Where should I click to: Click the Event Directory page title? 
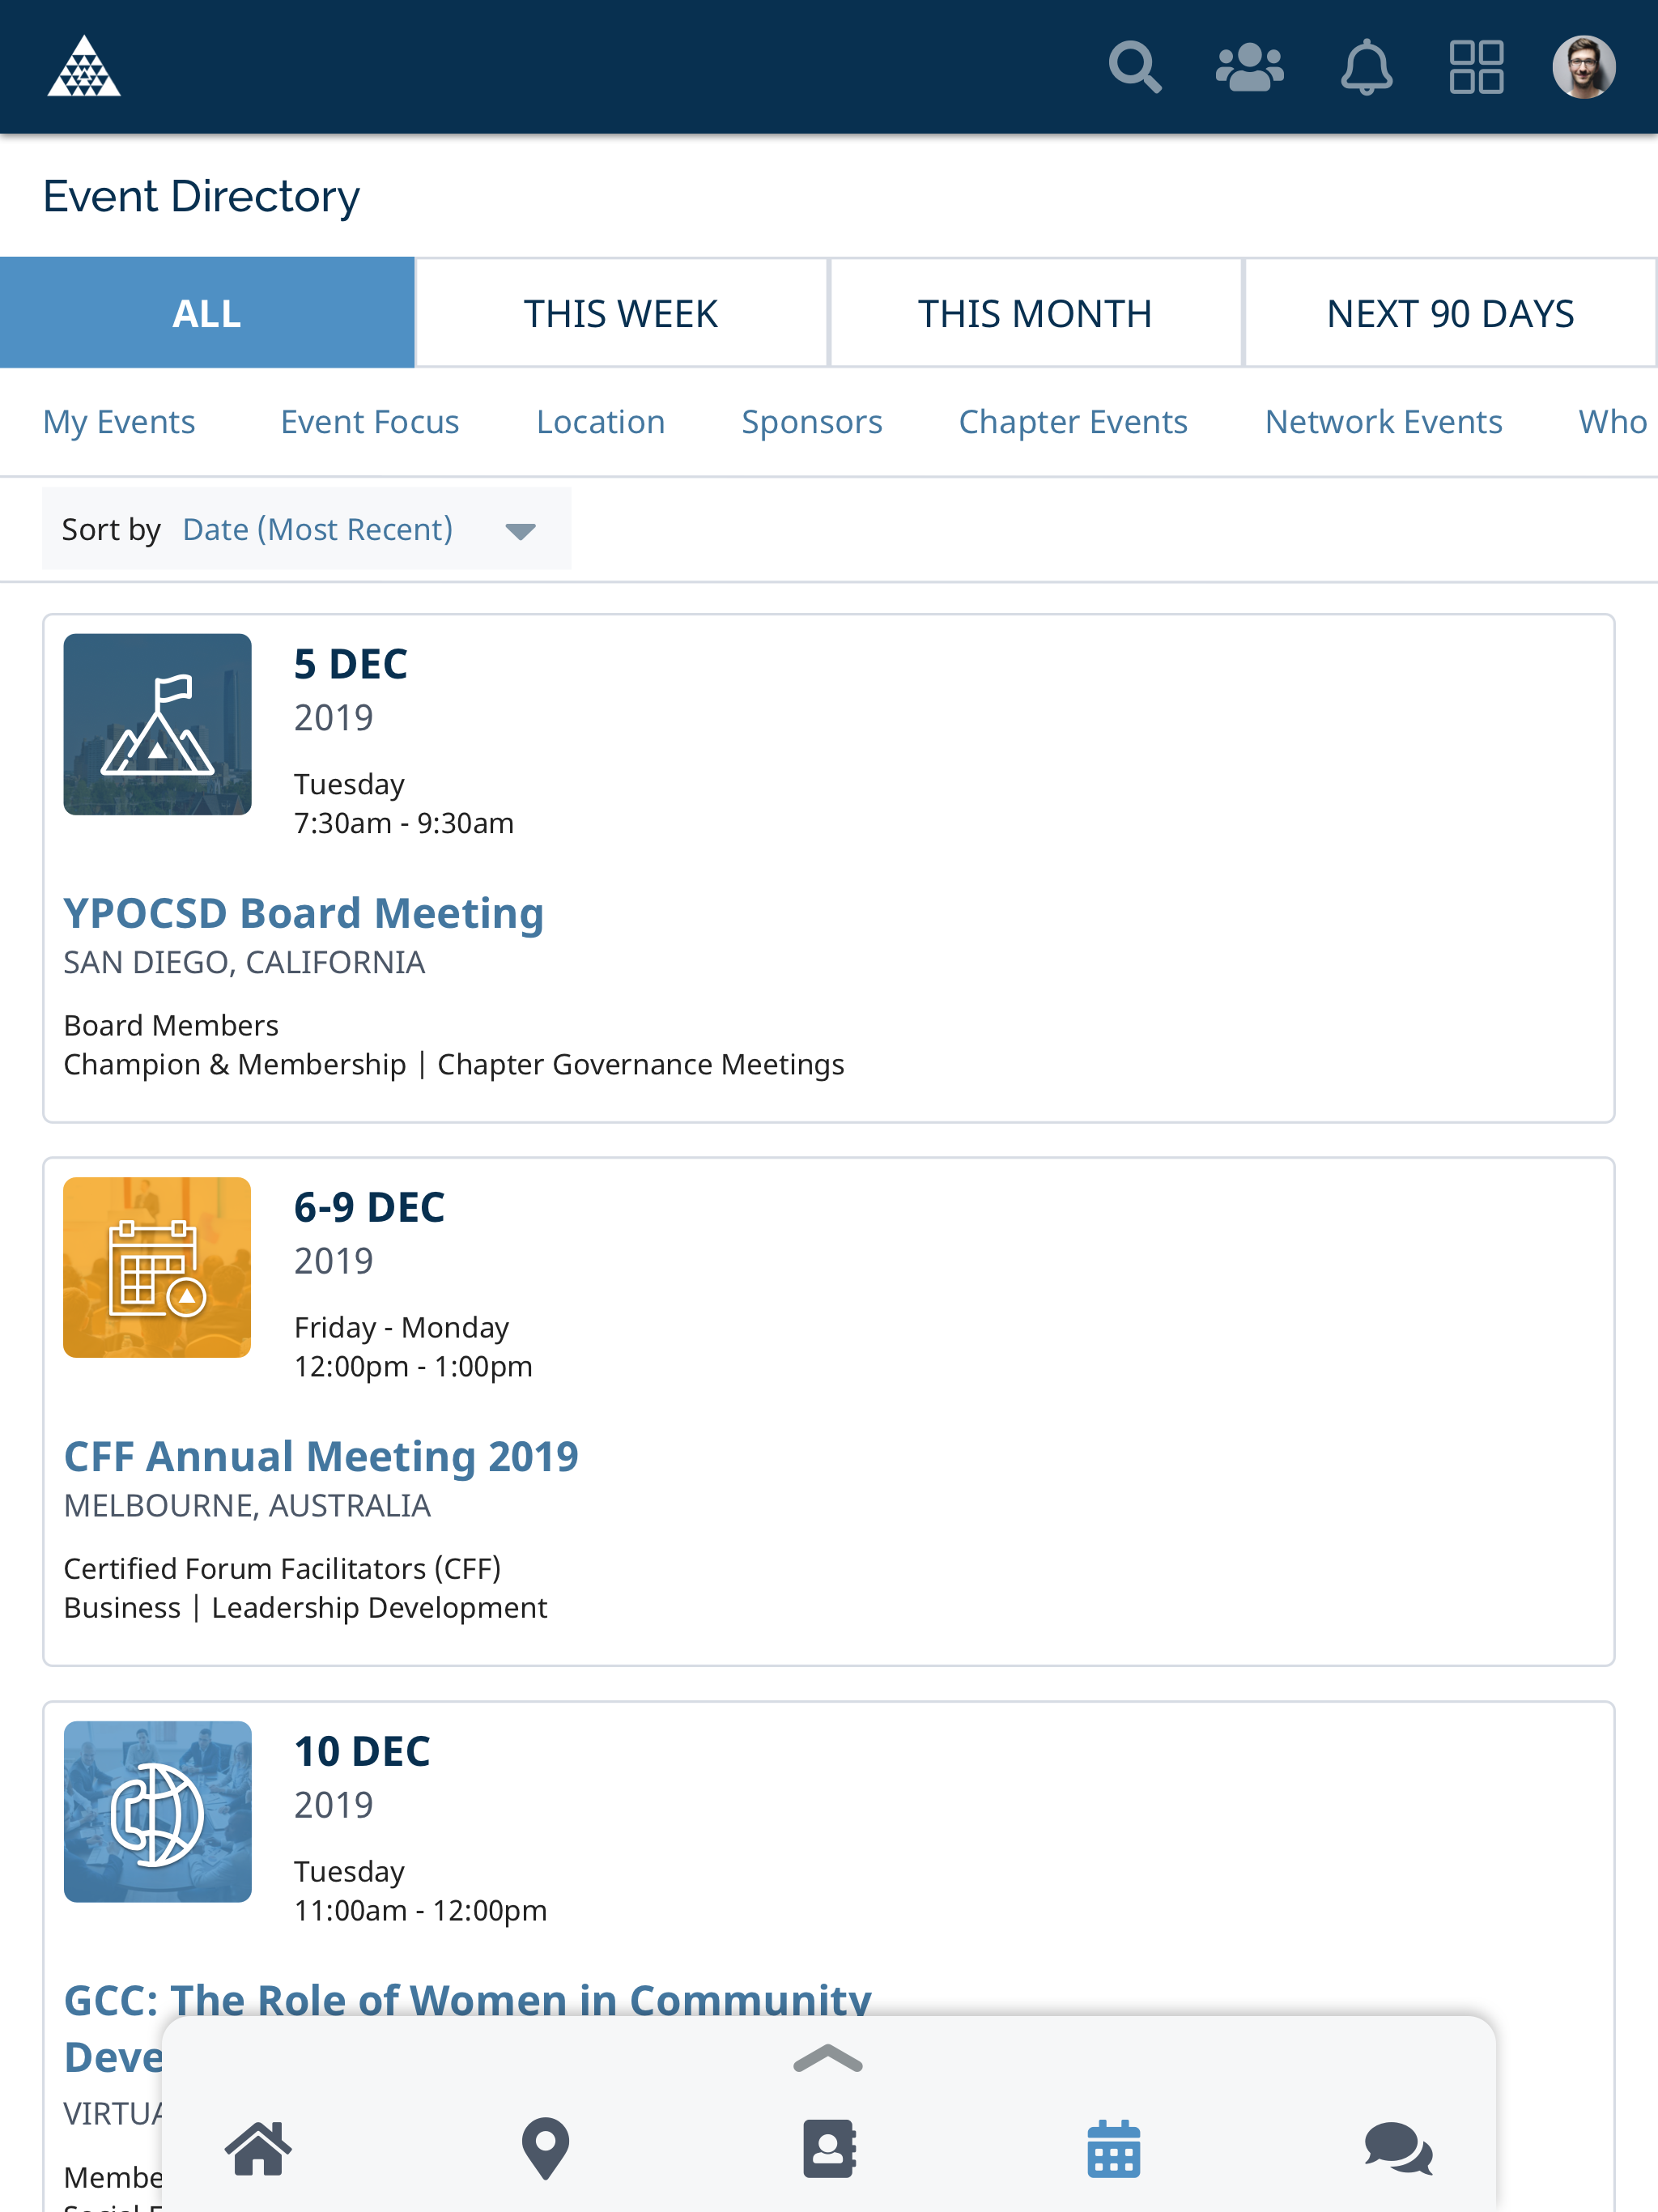coord(201,196)
